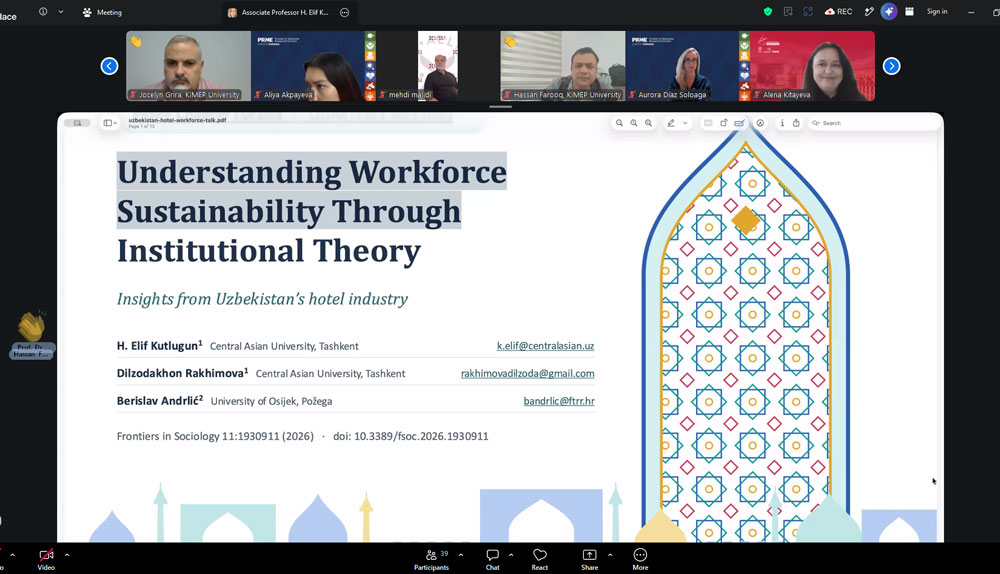Open the PDF document info icon

coord(782,123)
